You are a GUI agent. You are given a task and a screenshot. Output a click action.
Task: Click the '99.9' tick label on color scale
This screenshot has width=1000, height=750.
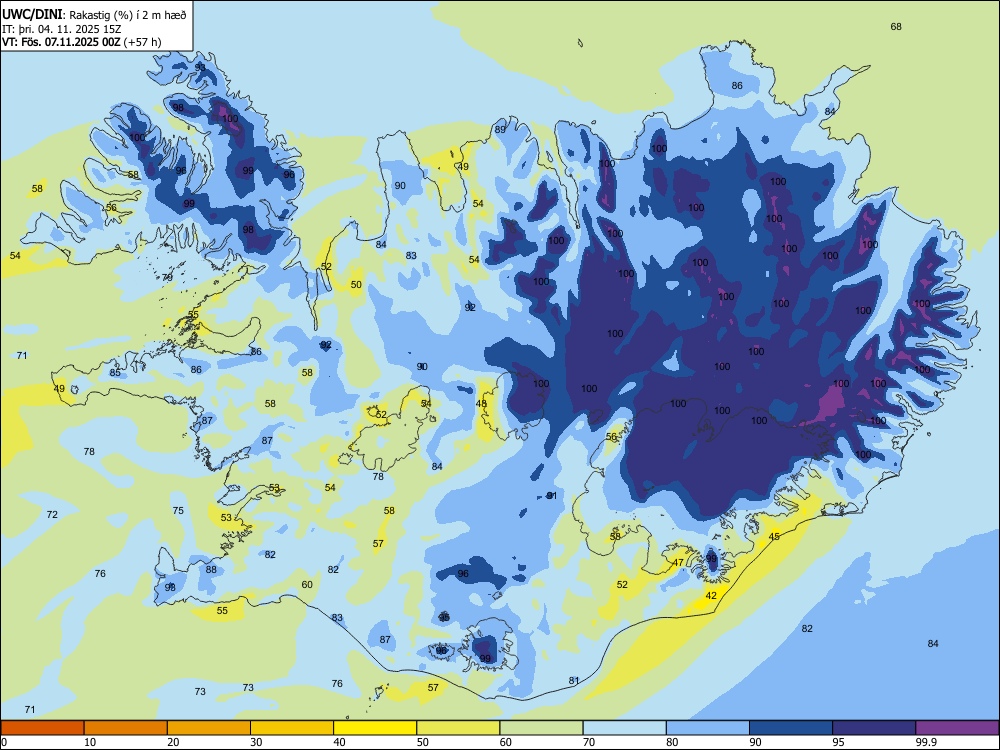(x=926, y=742)
